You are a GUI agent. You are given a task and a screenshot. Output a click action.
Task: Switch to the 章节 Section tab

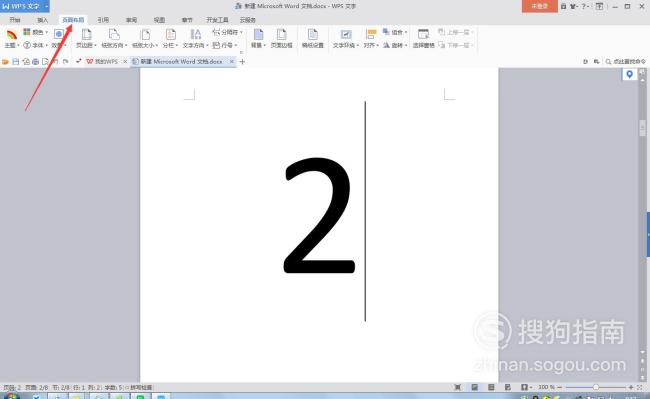187,20
